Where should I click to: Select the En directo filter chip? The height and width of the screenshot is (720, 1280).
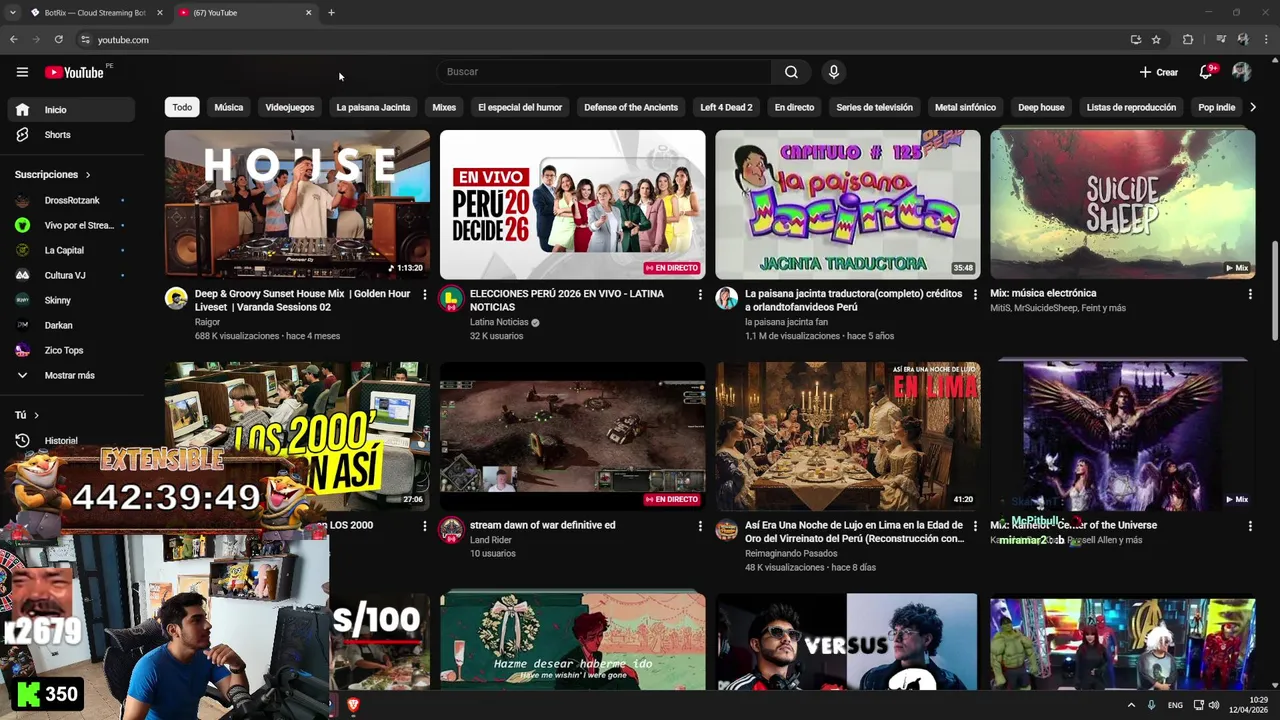click(794, 107)
